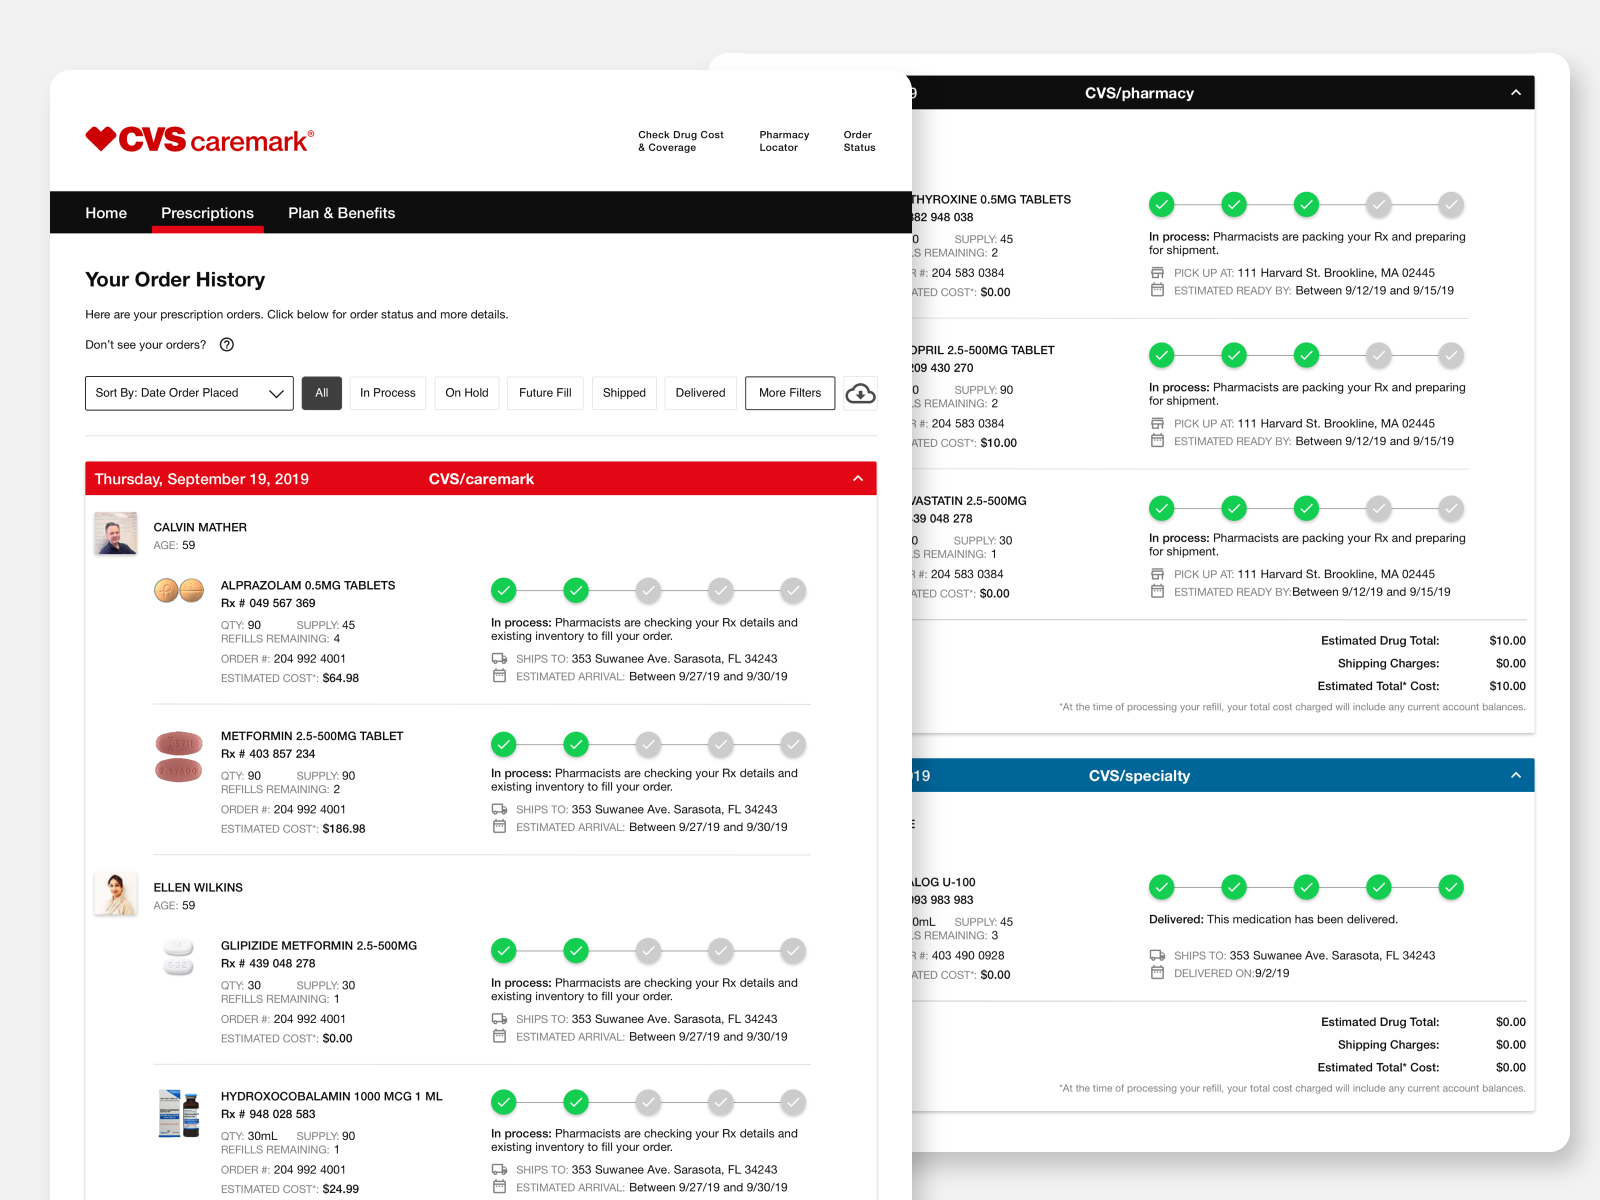Image resolution: width=1600 pixels, height=1200 pixels.
Task: Filter orders by Shipped
Action: point(624,393)
